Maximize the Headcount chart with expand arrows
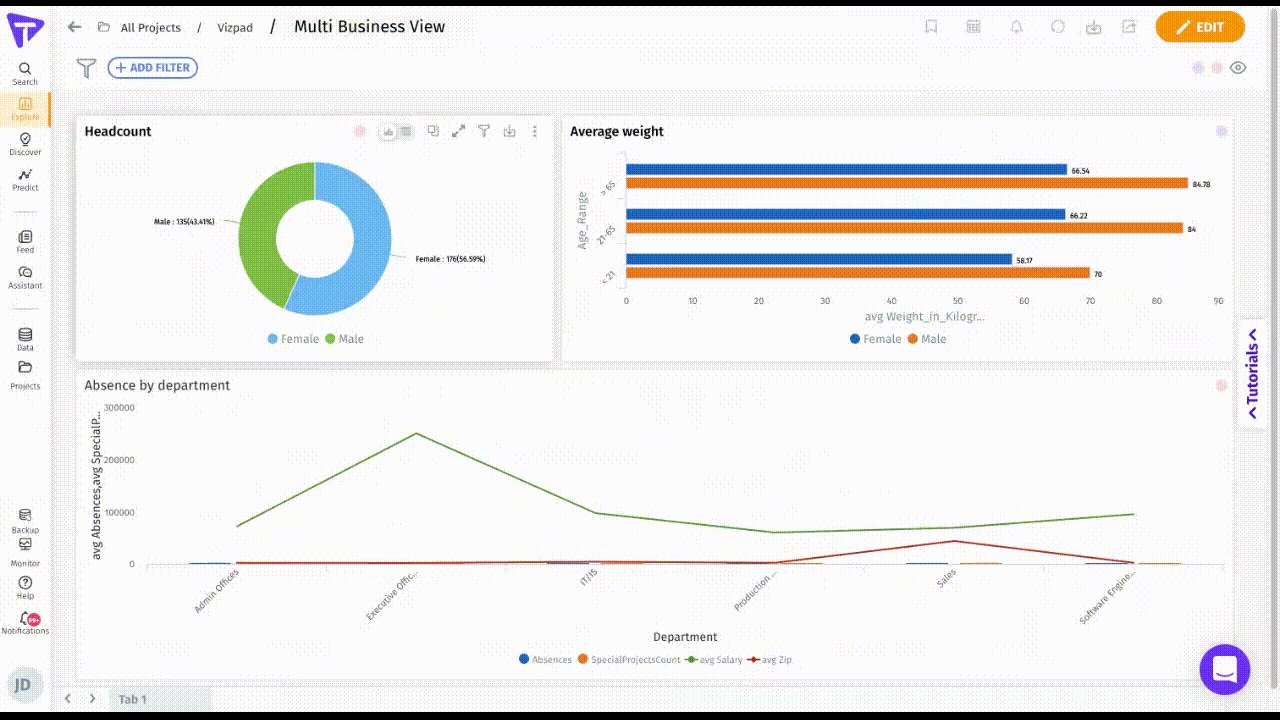Viewport: 1280px width, 720px height. 458,131
